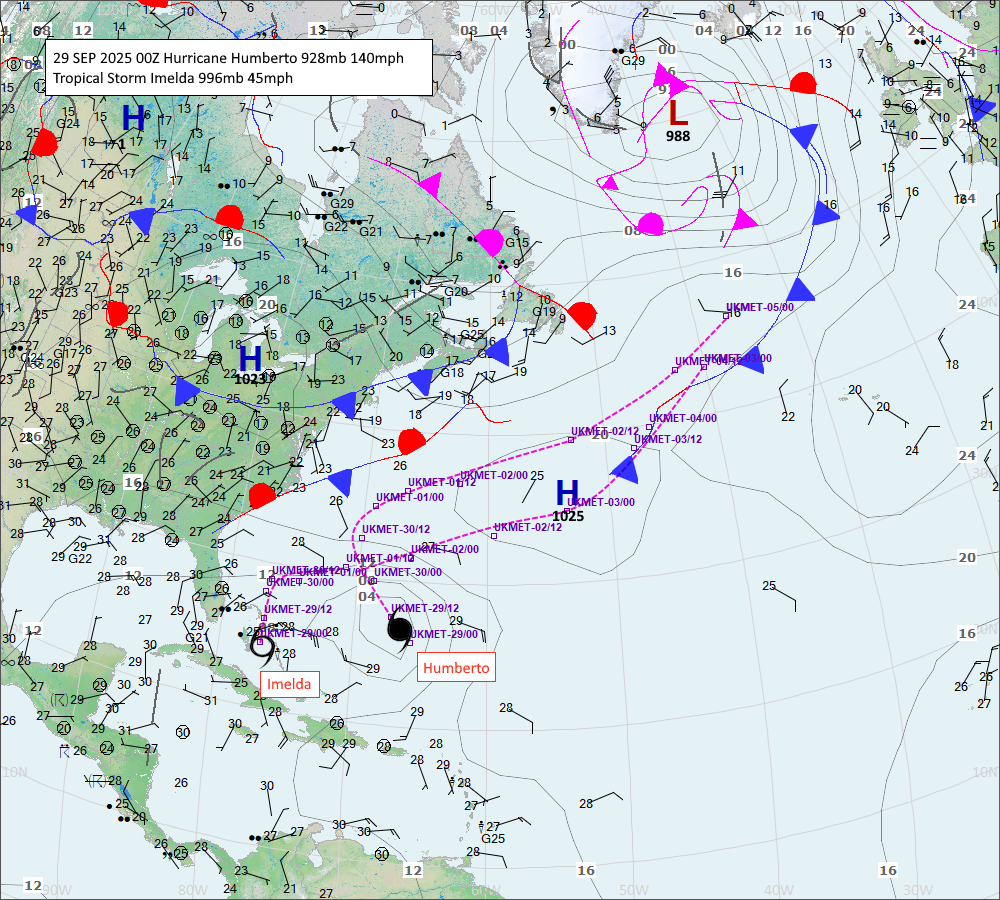Viewport: 1000px width, 900px height.
Task: Click the red-bordered Humberto label
Action: click(456, 668)
